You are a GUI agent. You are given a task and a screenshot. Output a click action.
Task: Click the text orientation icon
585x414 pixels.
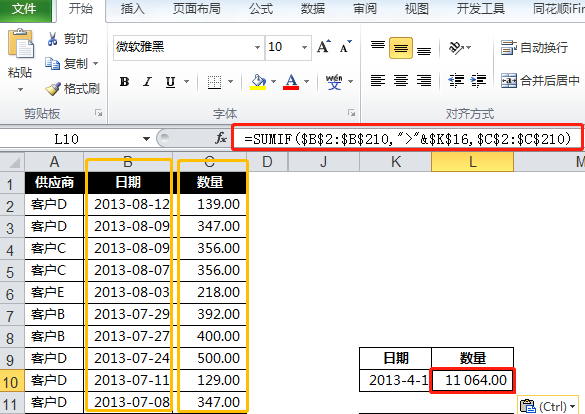[x=456, y=48]
